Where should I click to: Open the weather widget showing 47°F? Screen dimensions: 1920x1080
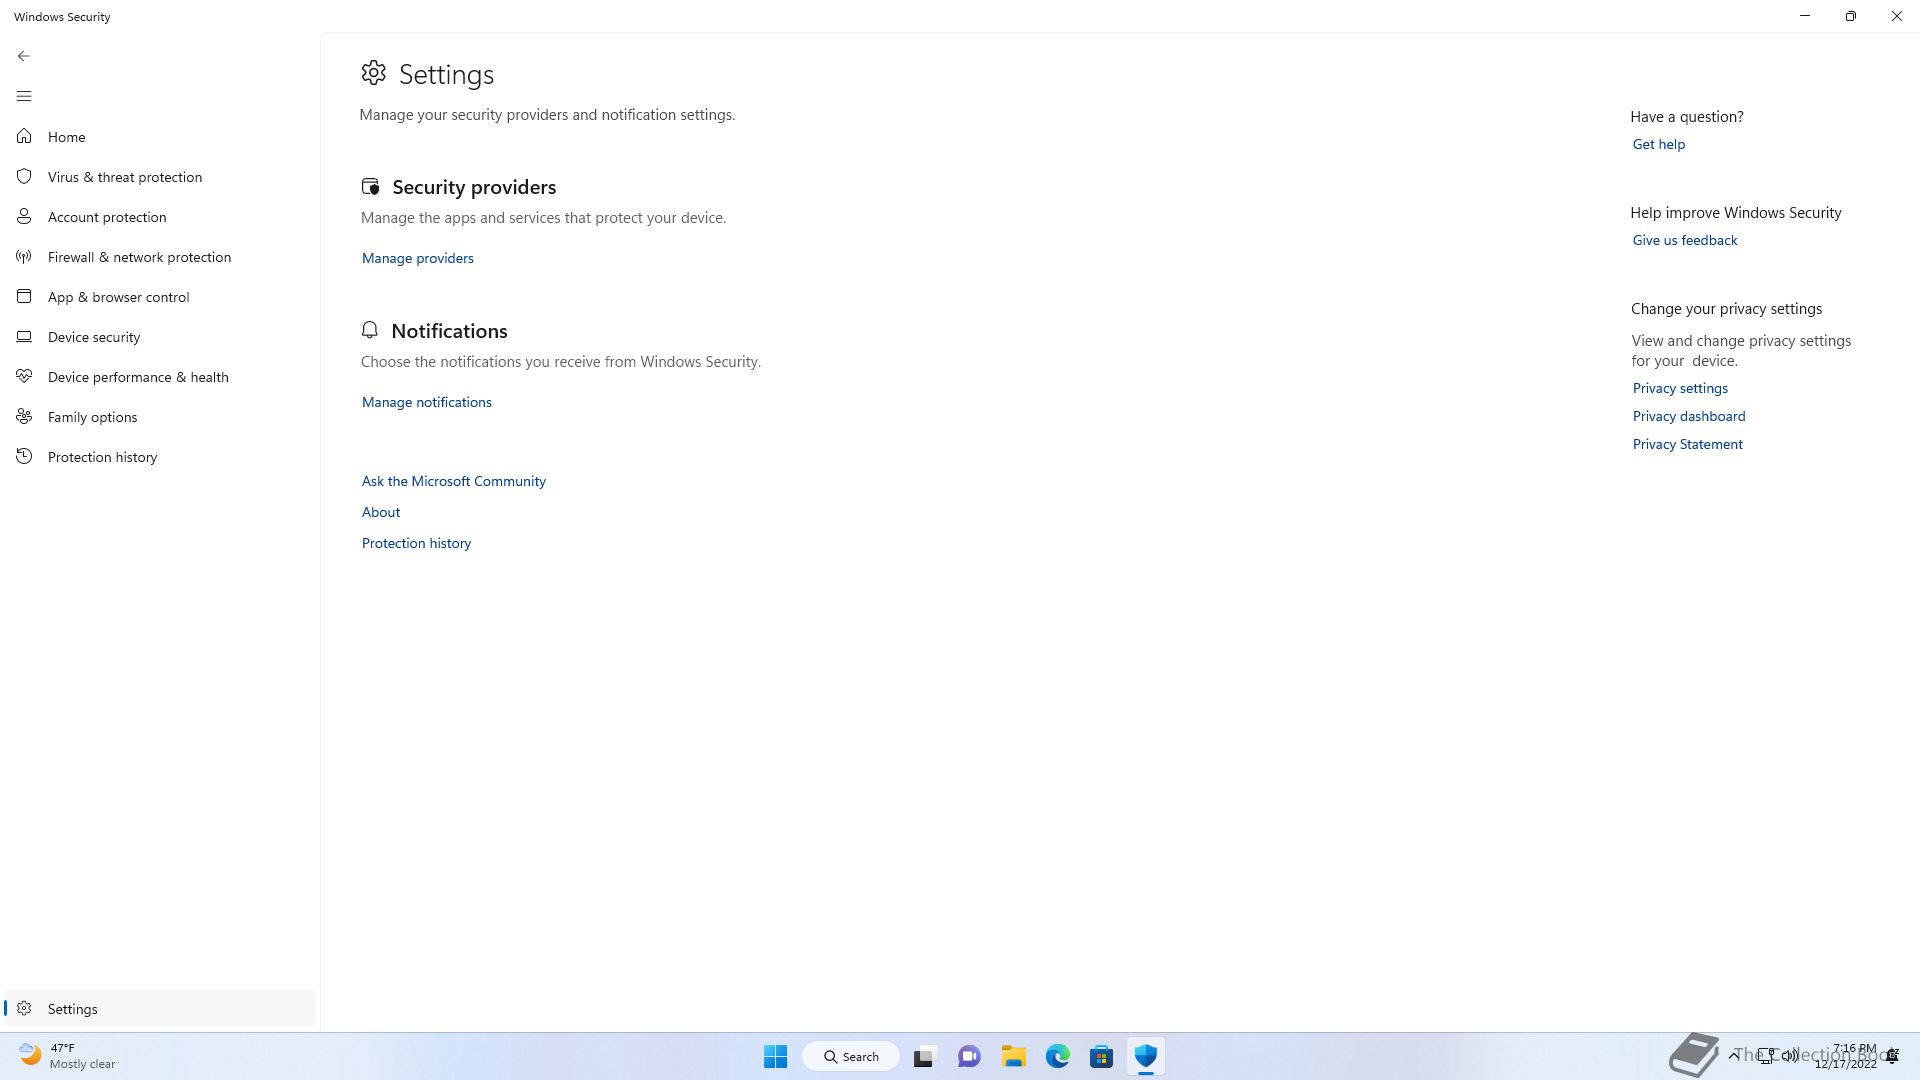(x=67, y=1056)
